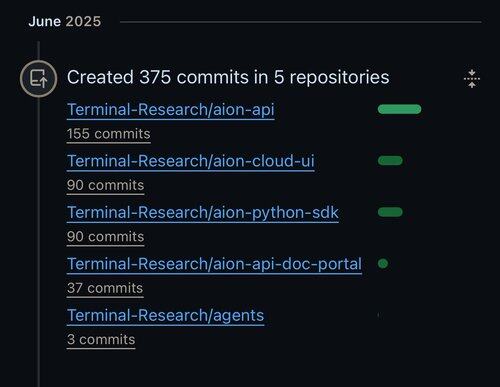Screen dimensions: 500x387
Task: Click the June 2025 timeline heading
Action: tap(65, 22)
